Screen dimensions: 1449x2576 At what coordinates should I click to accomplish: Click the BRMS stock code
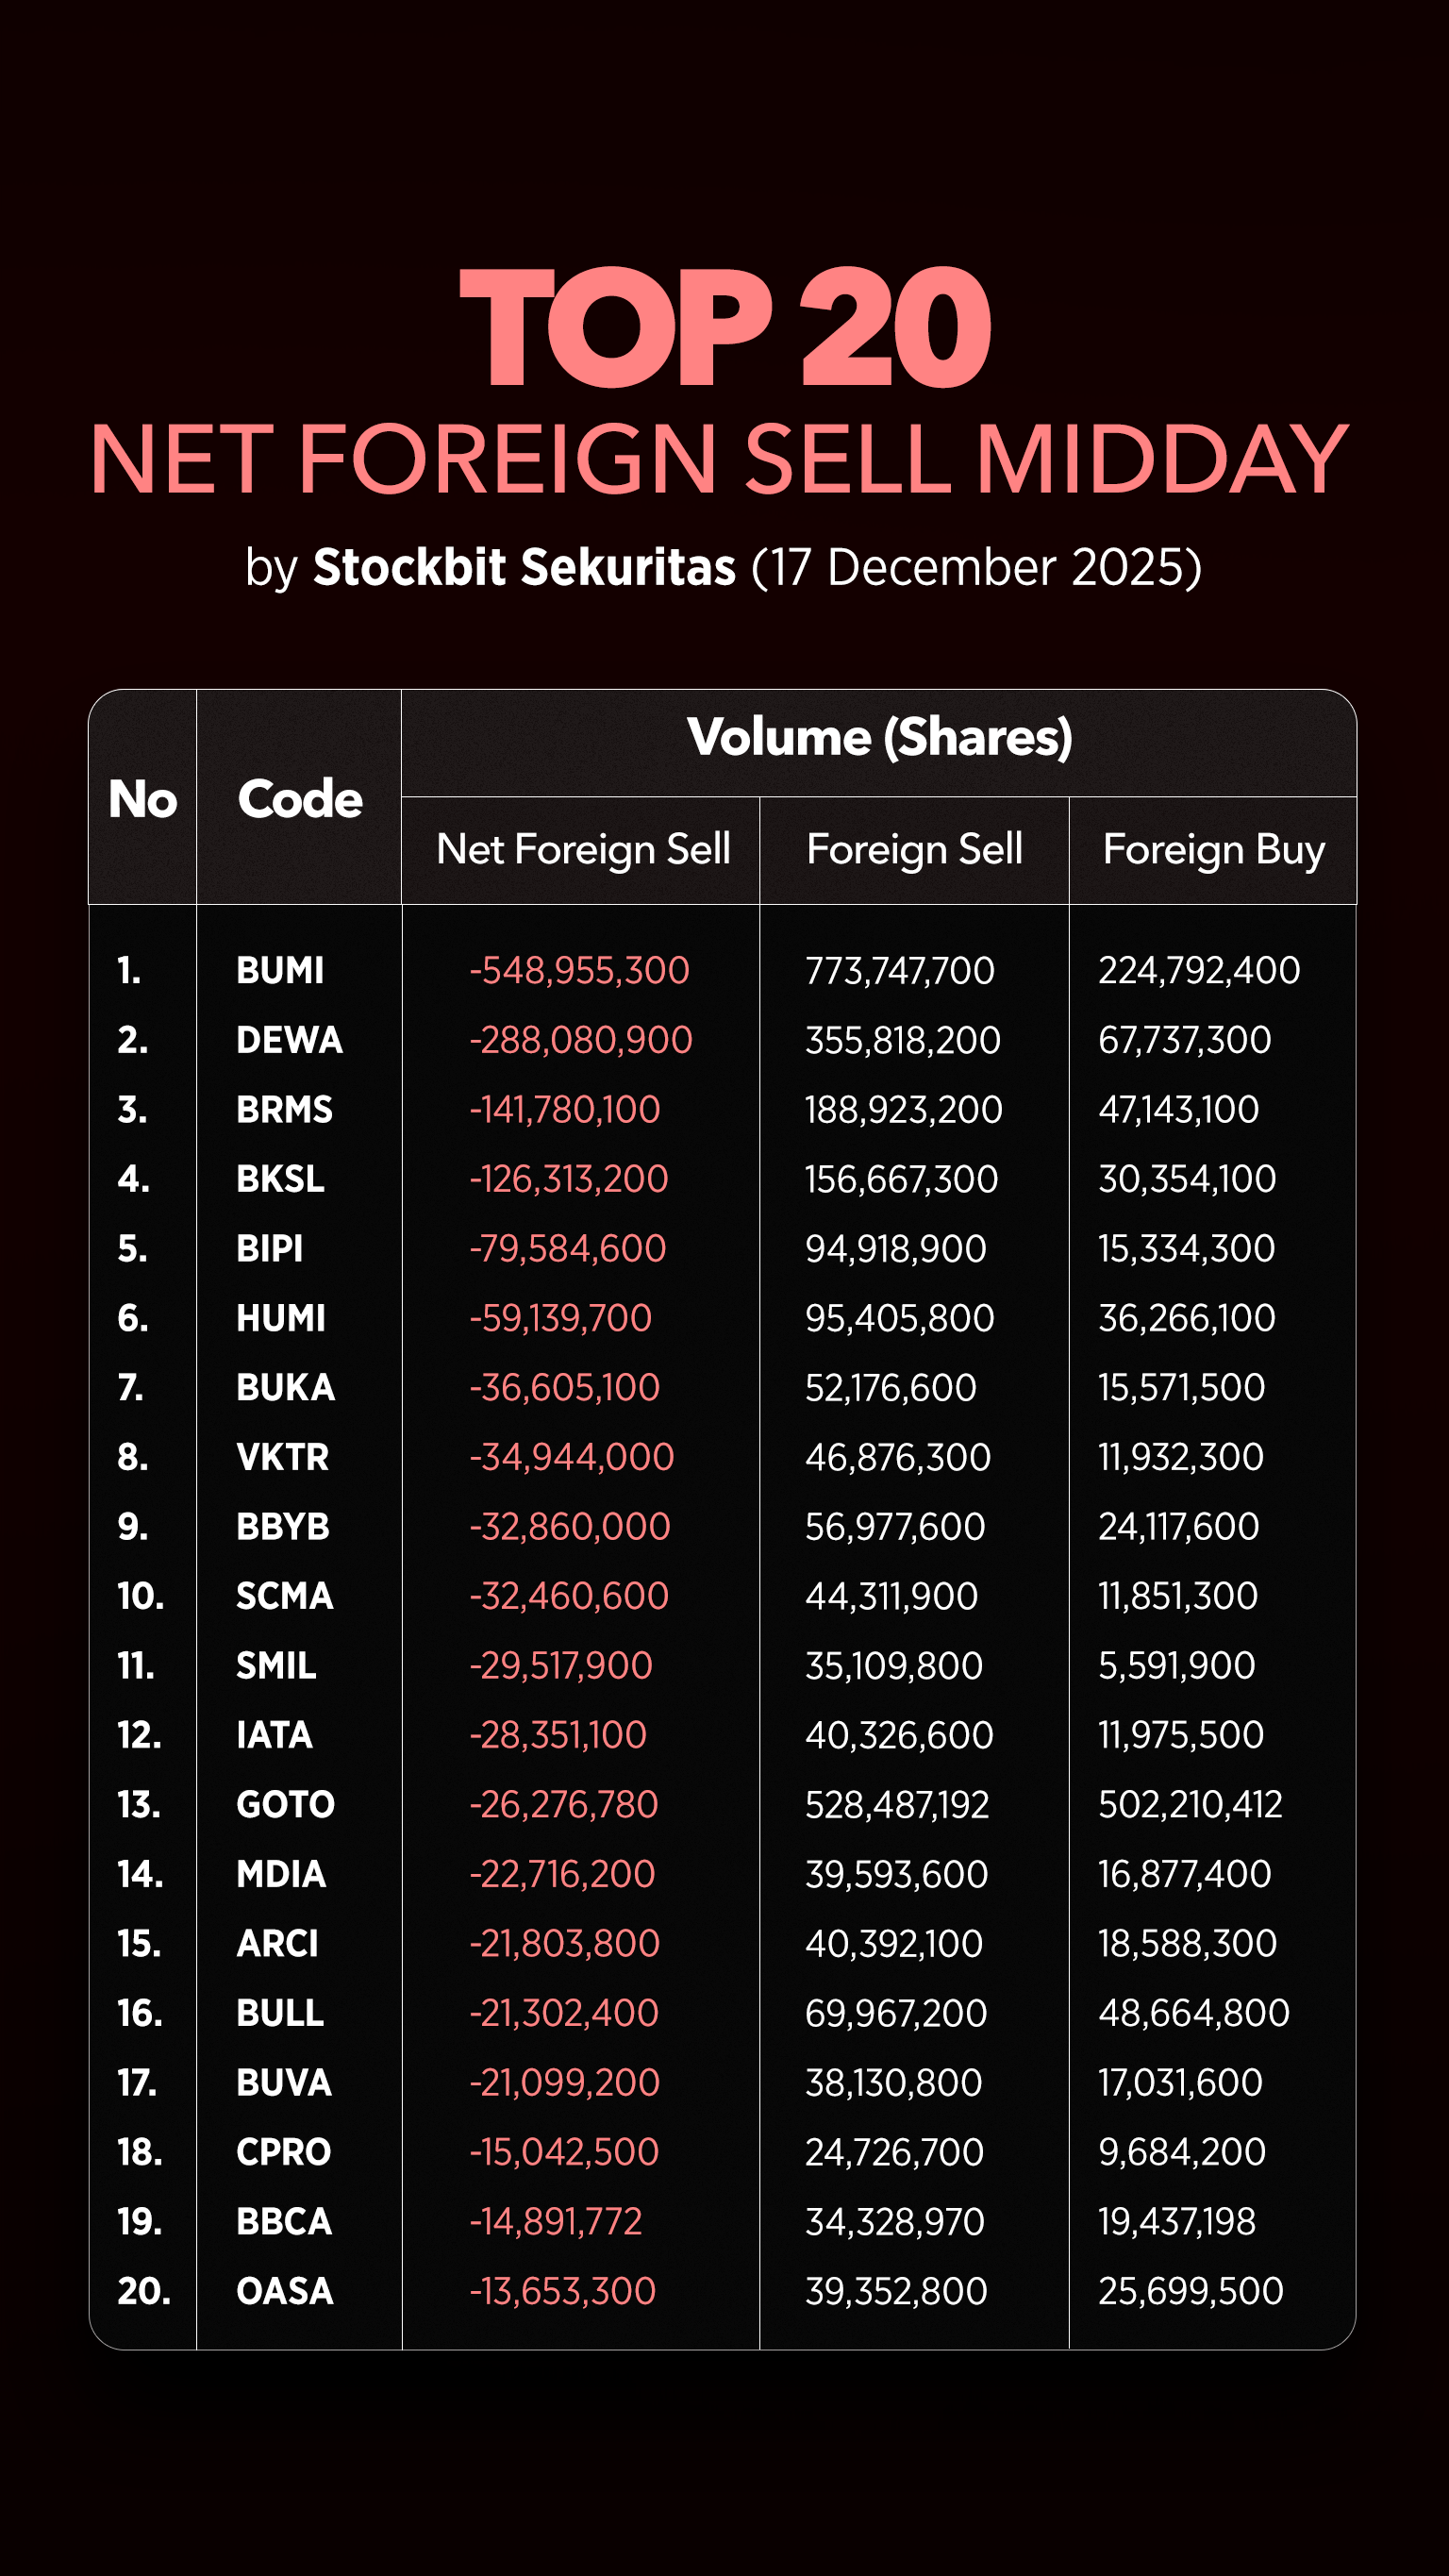284,1109
